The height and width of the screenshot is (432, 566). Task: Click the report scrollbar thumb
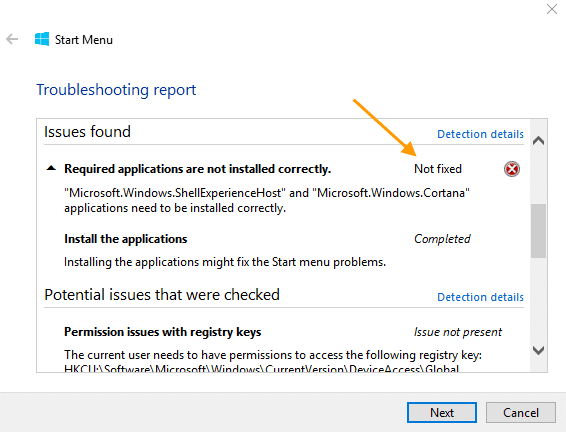pyautogui.click(x=538, y=231)
